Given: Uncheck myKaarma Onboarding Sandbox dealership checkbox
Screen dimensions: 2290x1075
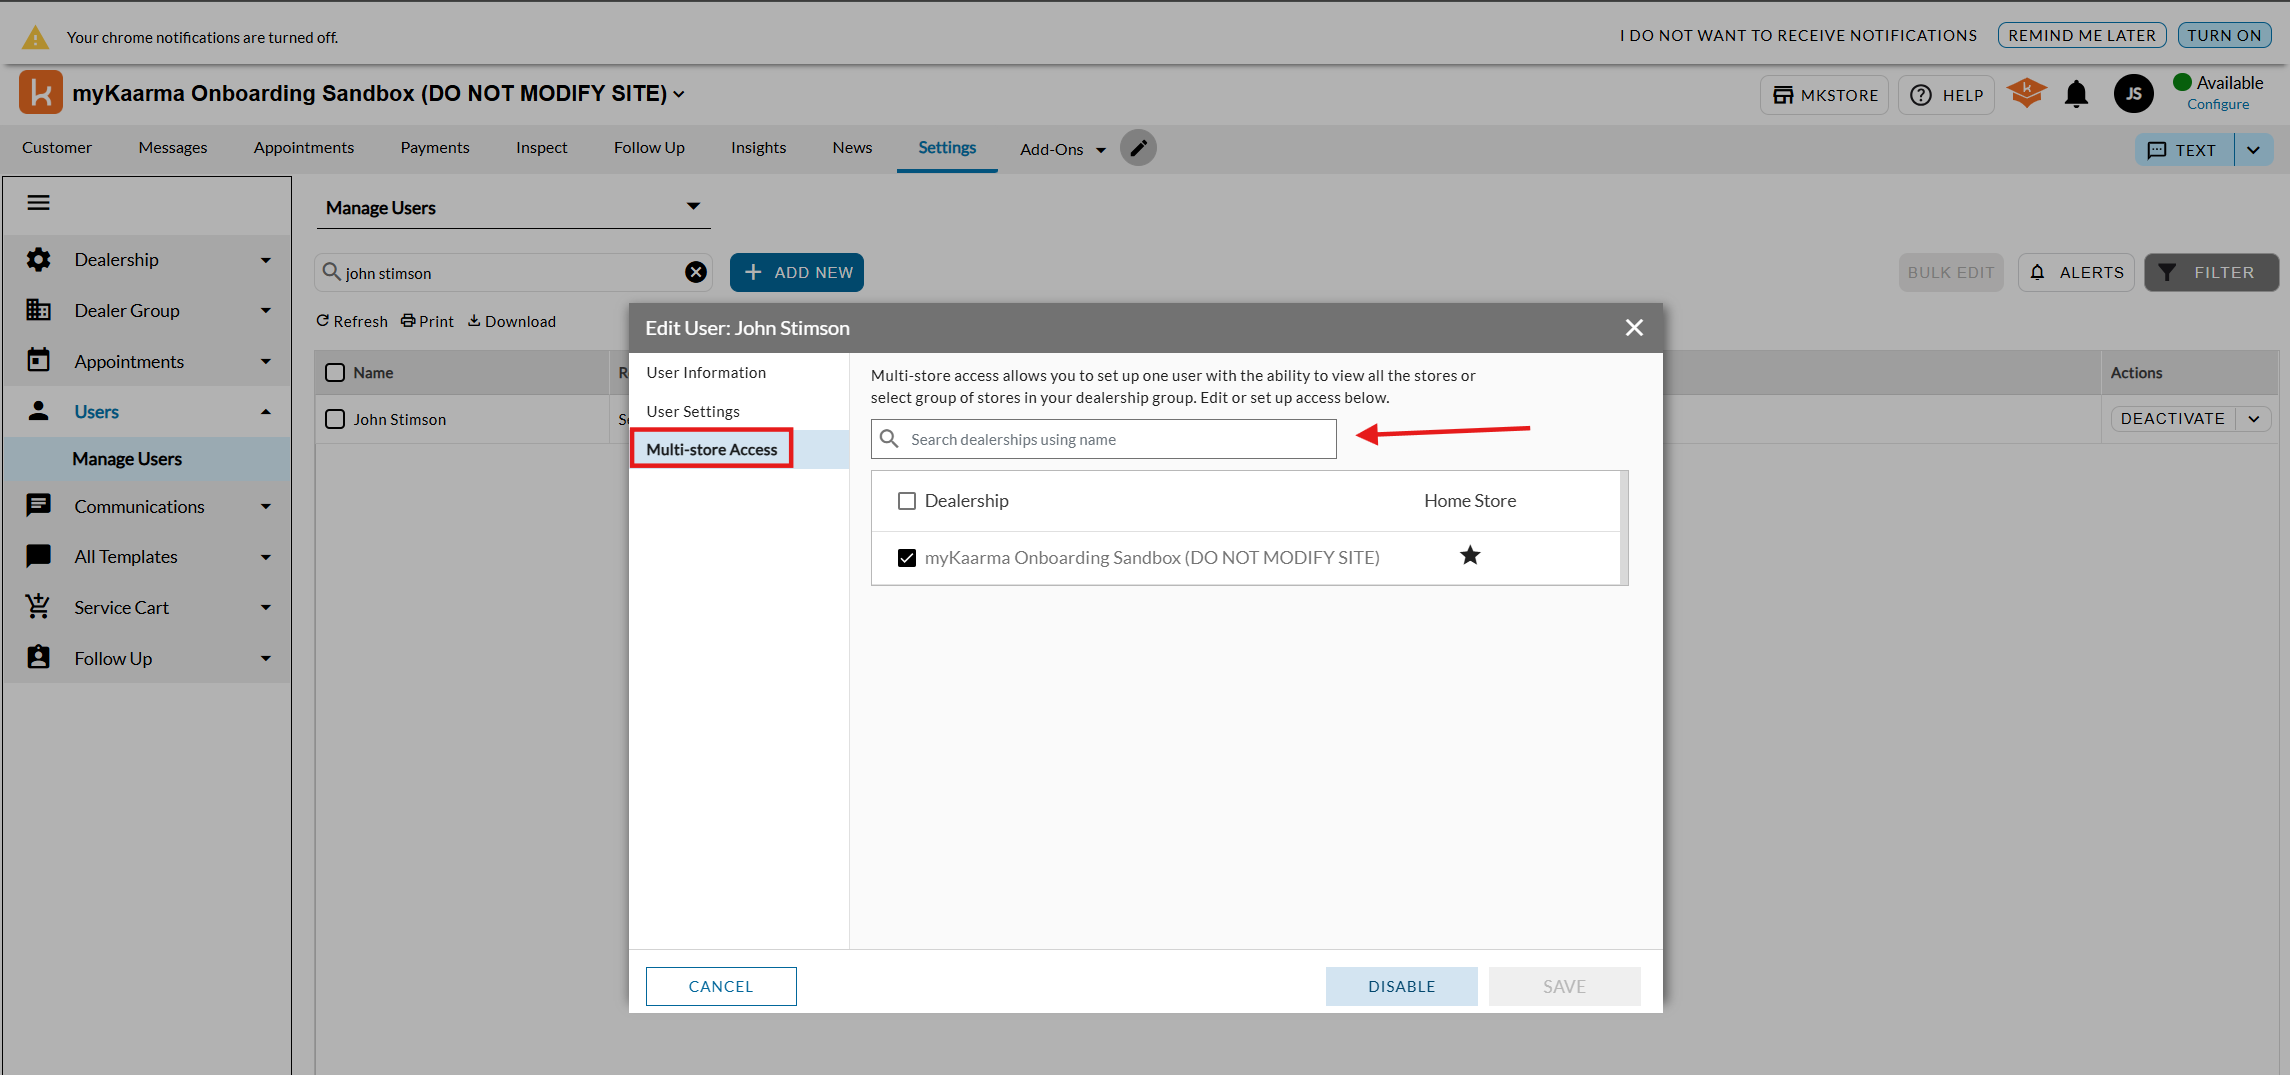Looking at the screenshot, I should point(907,558).
